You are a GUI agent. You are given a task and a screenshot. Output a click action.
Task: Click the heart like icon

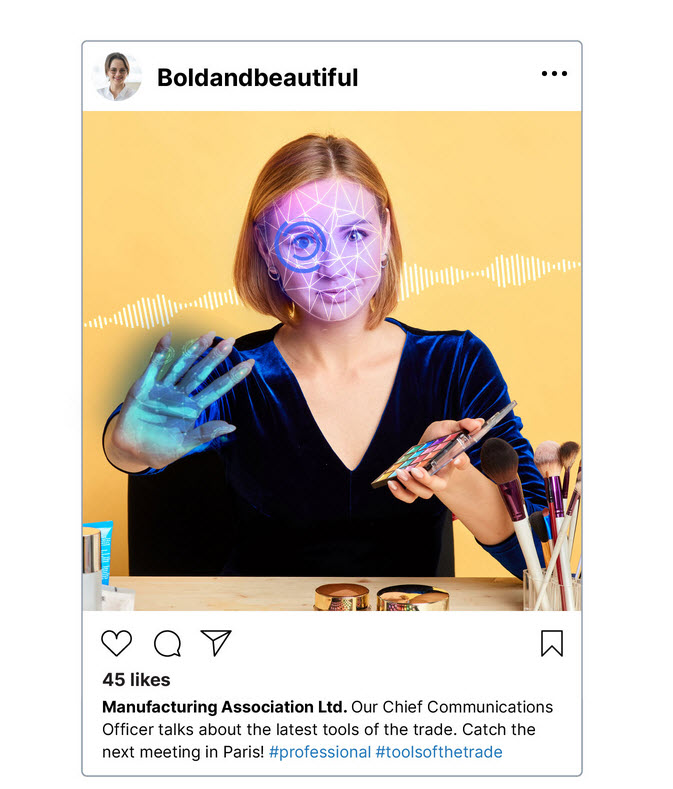116,643
